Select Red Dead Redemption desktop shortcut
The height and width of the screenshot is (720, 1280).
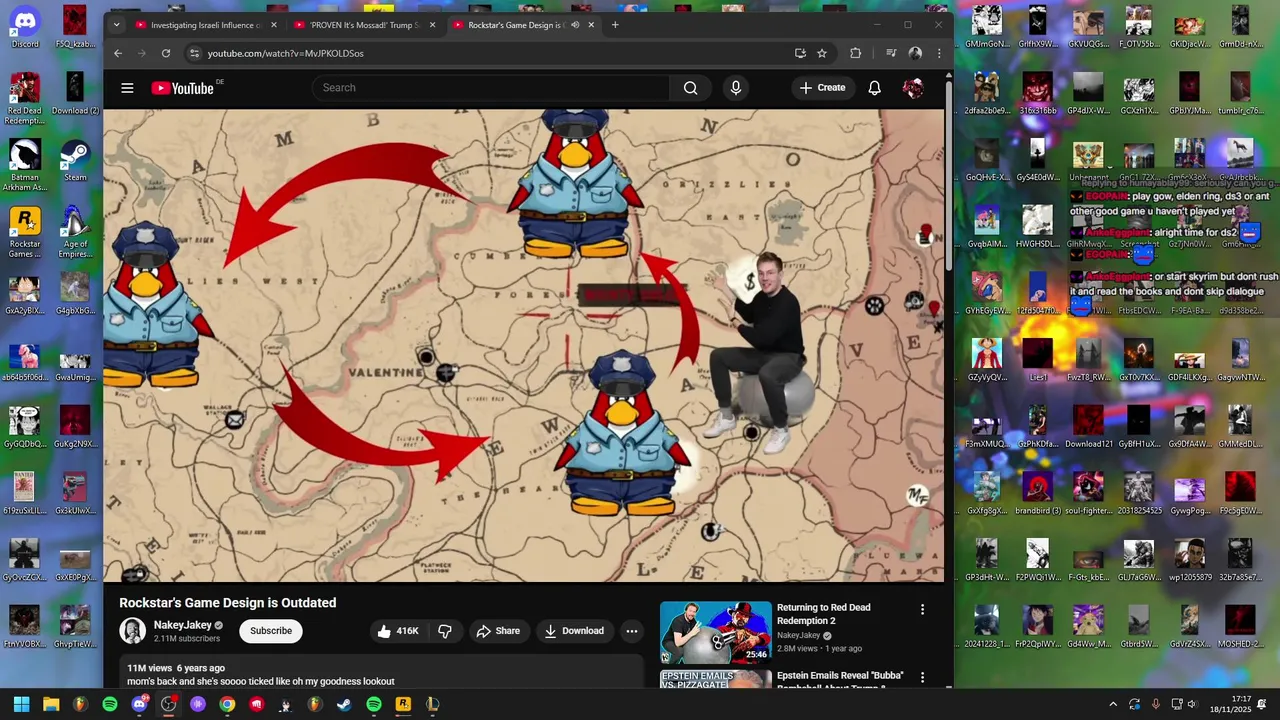(25, 98)
